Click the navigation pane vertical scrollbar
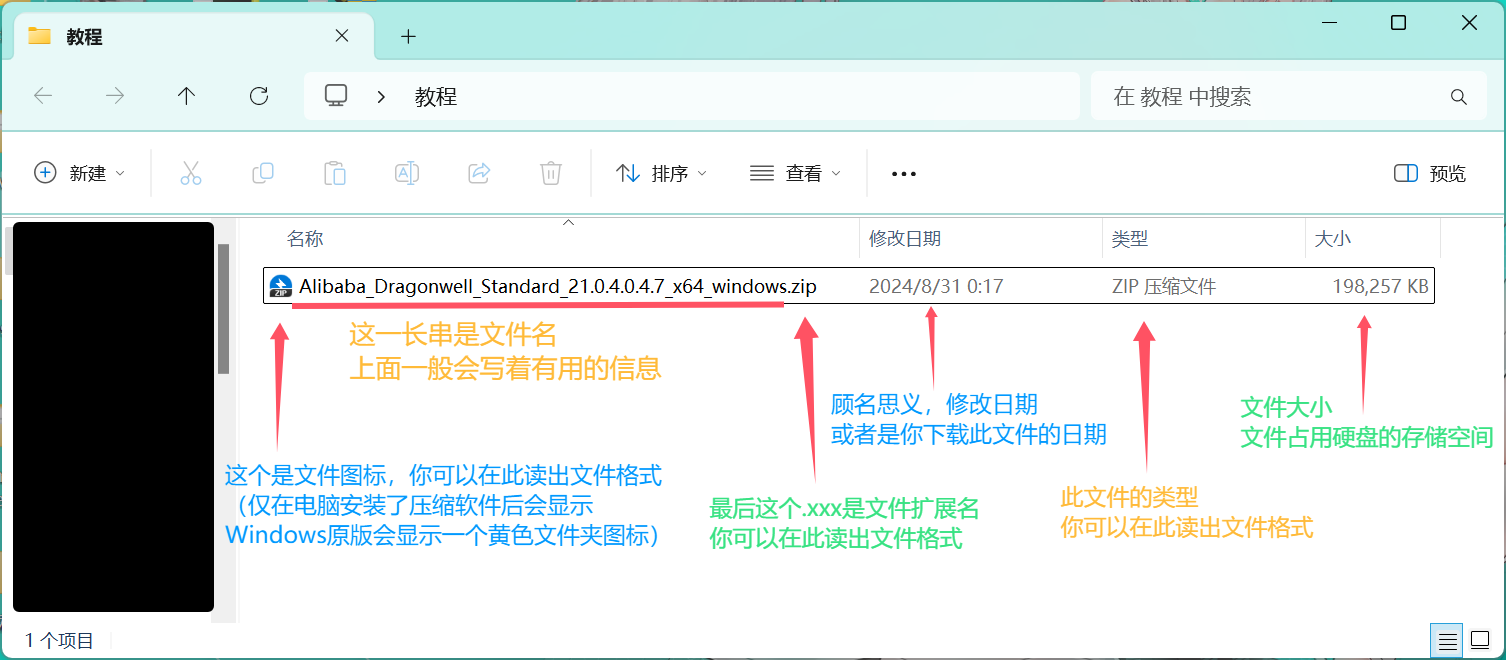 coord(224,310)
